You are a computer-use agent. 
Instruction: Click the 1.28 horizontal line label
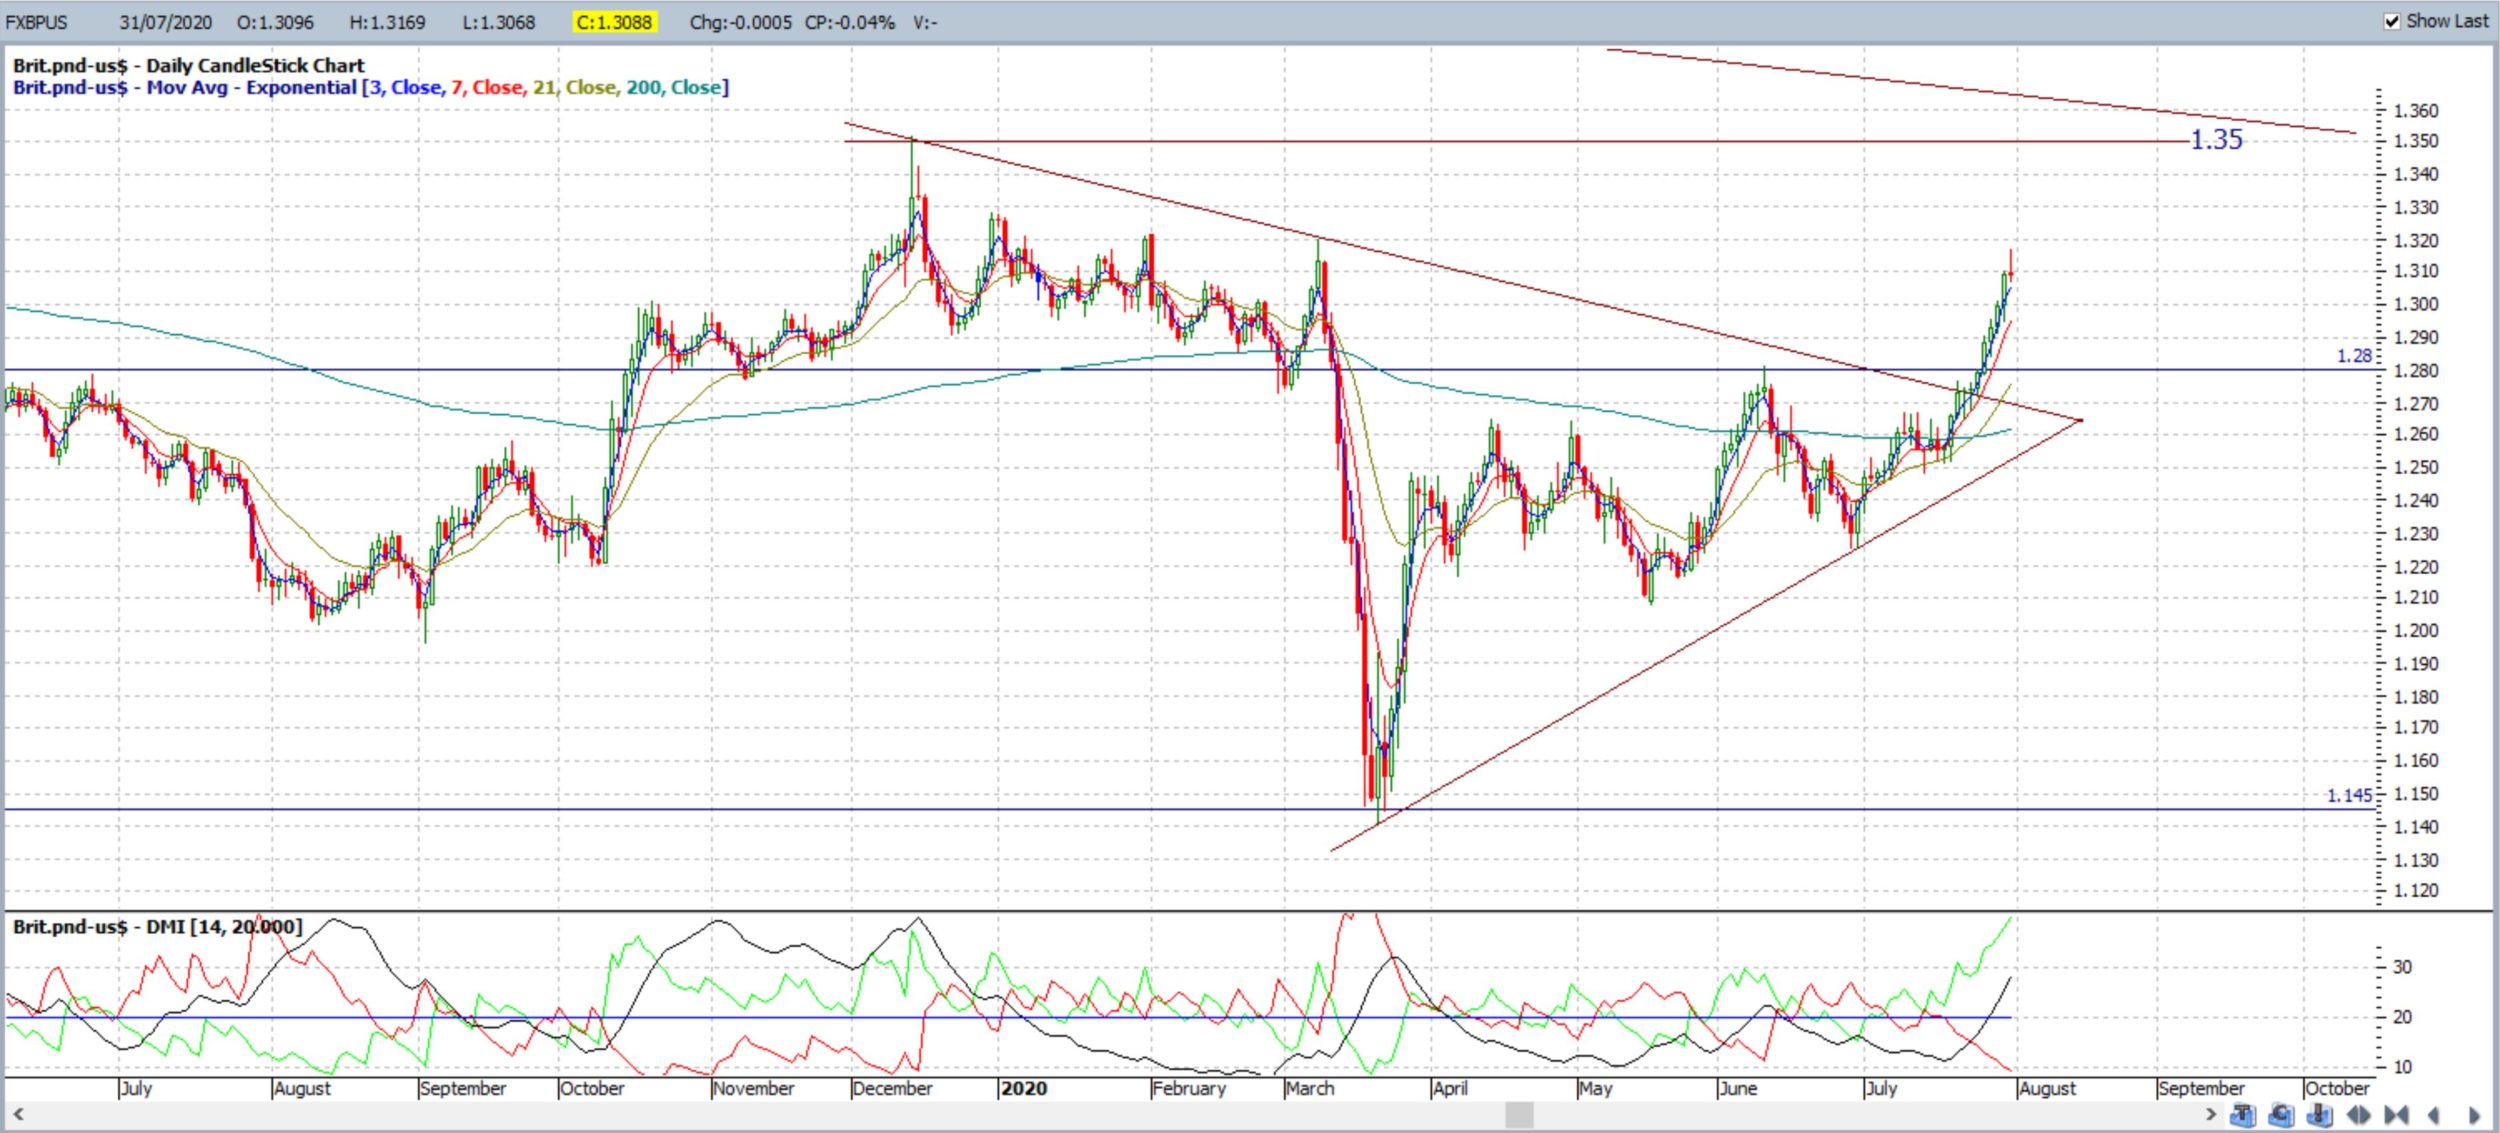pyautogui.click(x=2354, y=356)
